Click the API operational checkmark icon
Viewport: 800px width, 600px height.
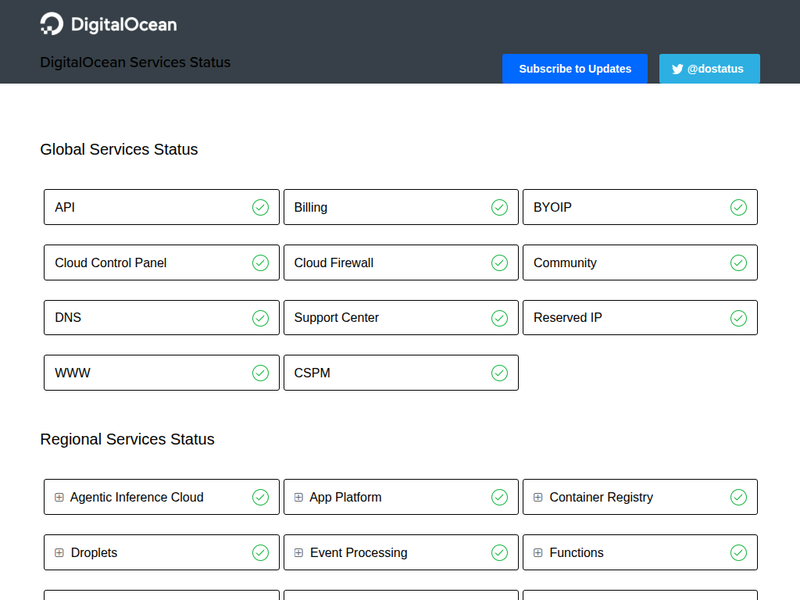click(260, 207)
